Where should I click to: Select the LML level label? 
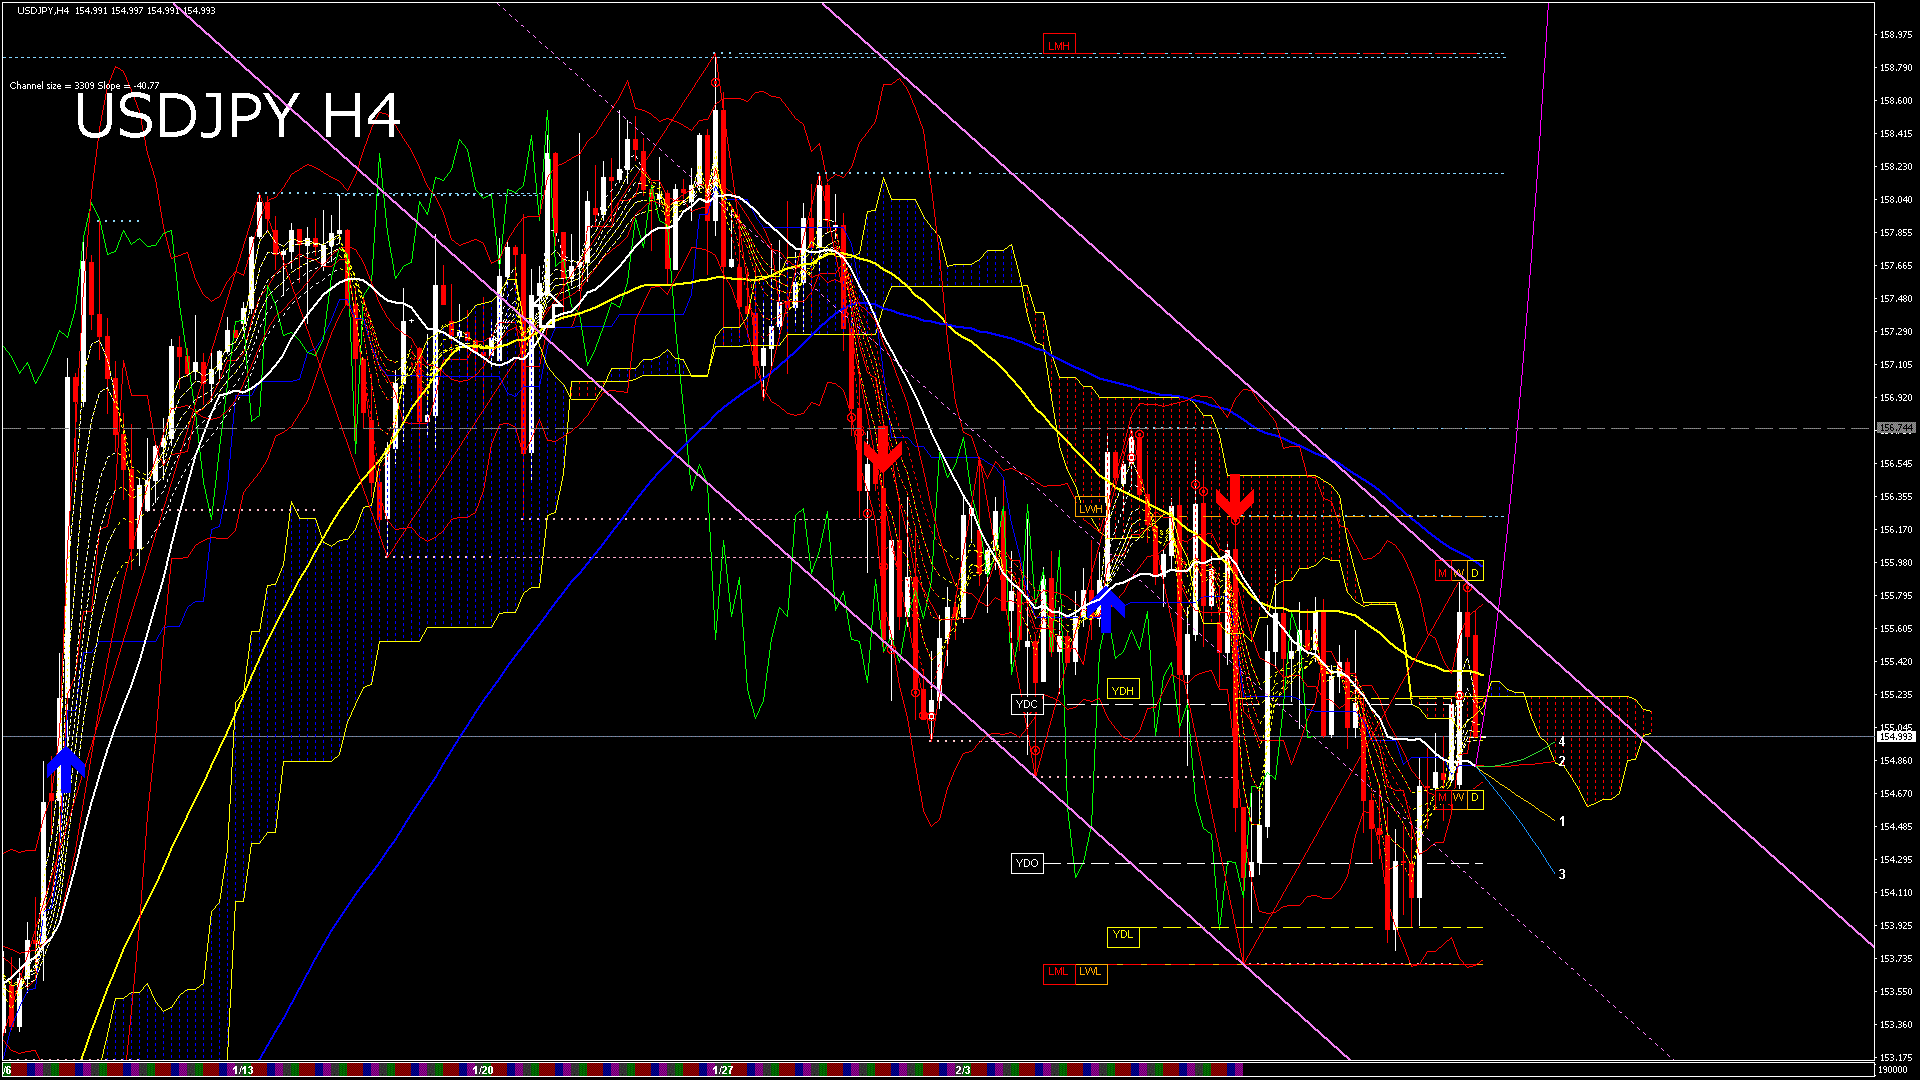1058,972
